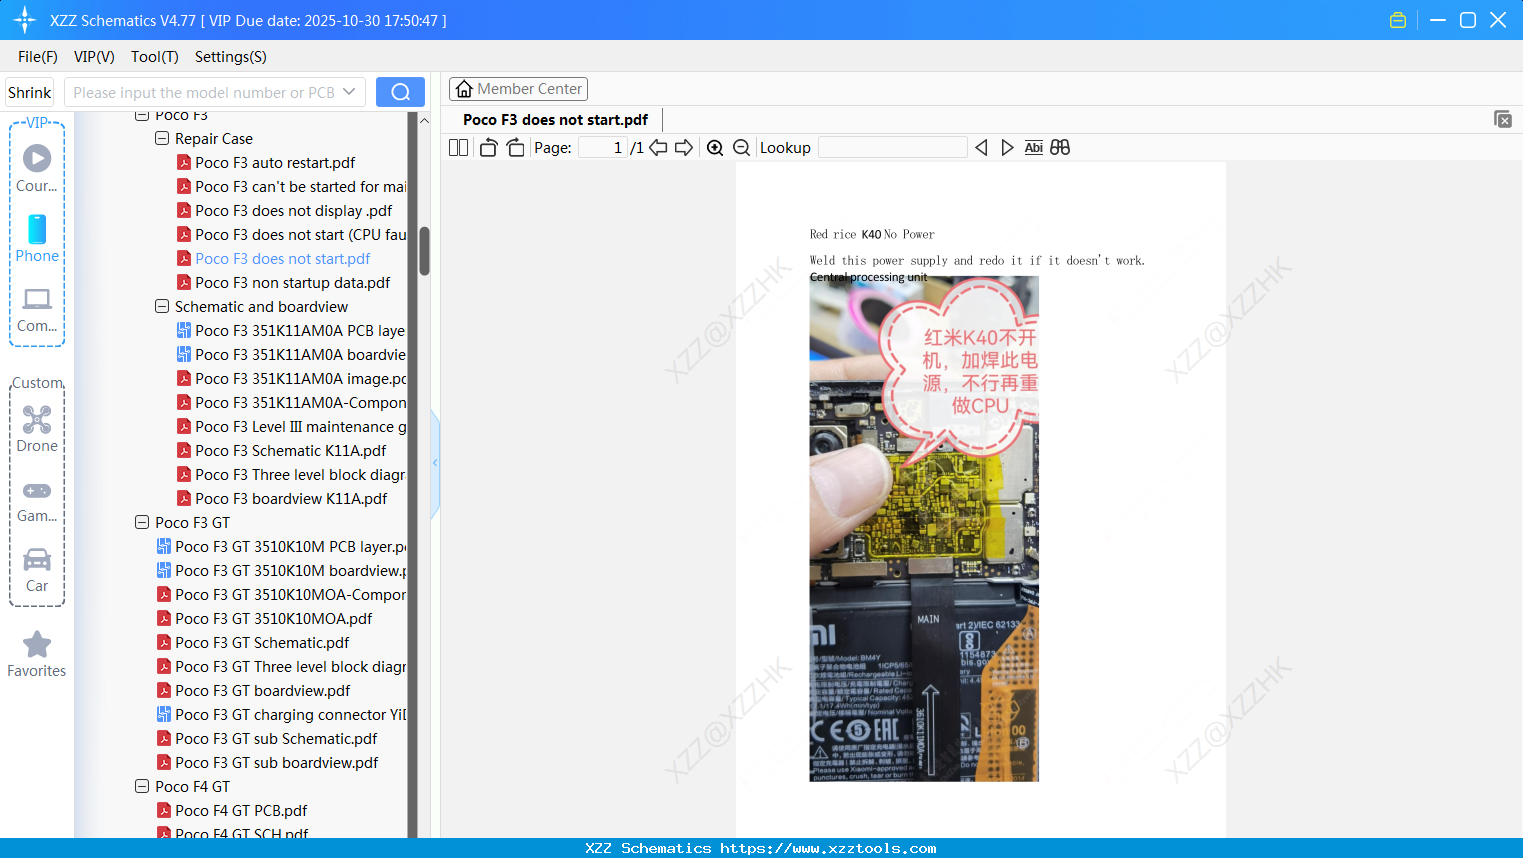This screenshot has width=1523, height=858.
Task: Open 'Poco F3 GT charging connector' file
Action: pos(291,715)
